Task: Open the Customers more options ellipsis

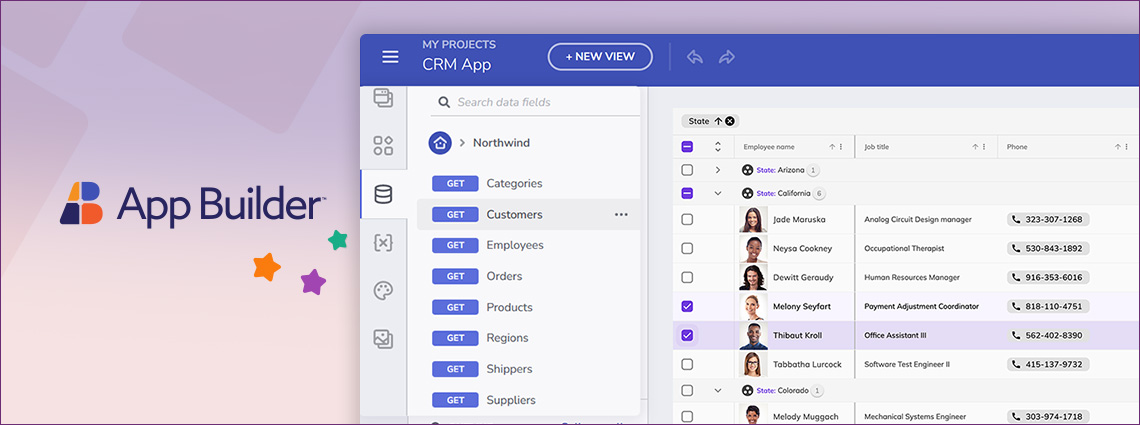Action: 621,214
